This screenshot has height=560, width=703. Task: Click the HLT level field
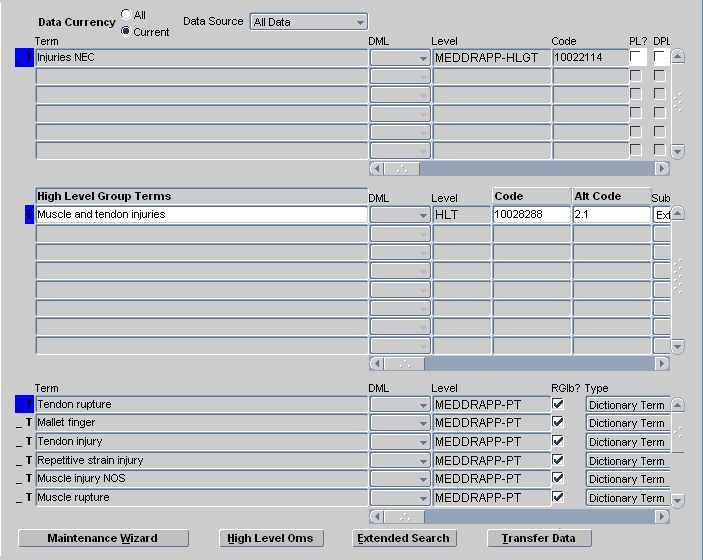point(461,215)
